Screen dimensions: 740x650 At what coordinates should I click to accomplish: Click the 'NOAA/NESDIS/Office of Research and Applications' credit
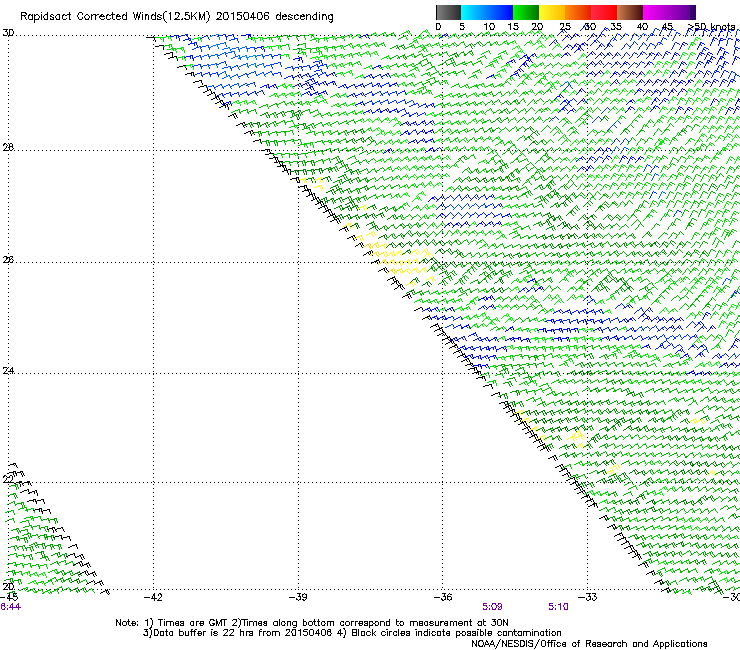(x=589, y=644)
